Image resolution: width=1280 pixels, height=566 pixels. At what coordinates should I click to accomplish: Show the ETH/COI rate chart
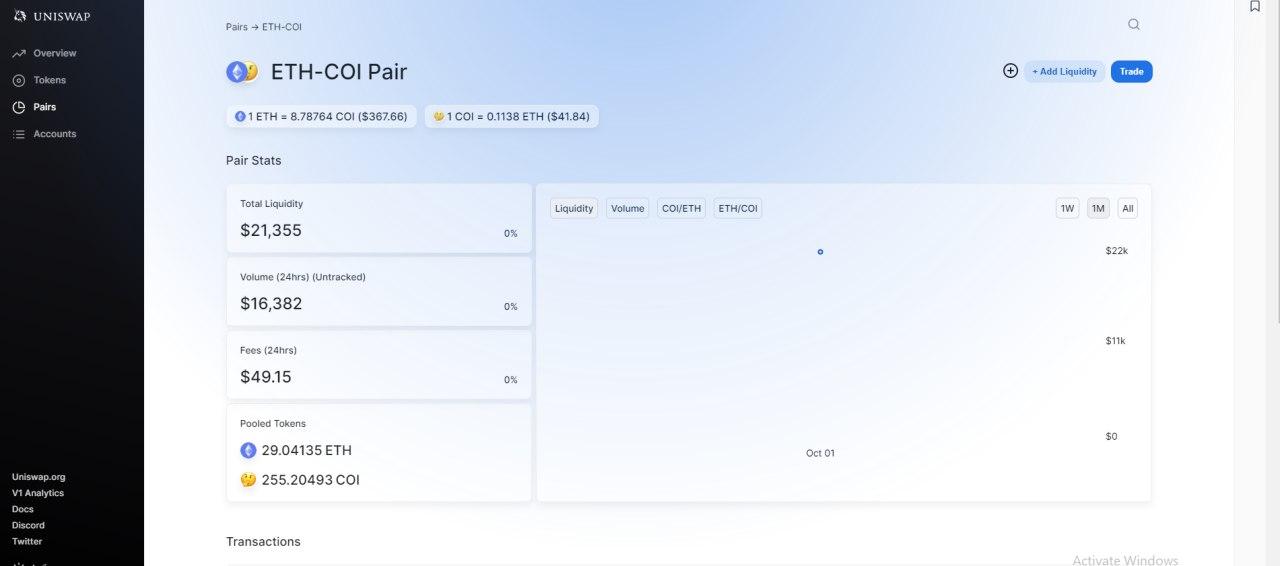click(x=738, y=208)
